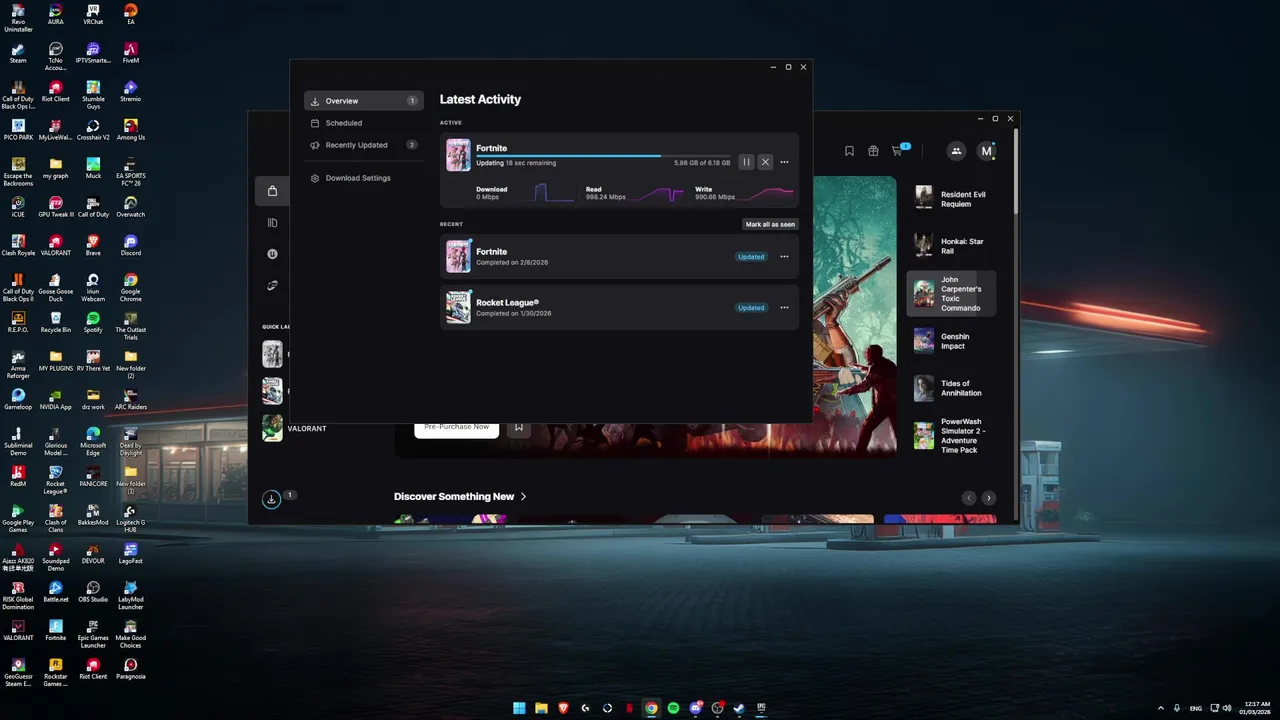Click the active Fortnite cover thumbnail
Screen dimensions: 1280x720
pos(458,155)
